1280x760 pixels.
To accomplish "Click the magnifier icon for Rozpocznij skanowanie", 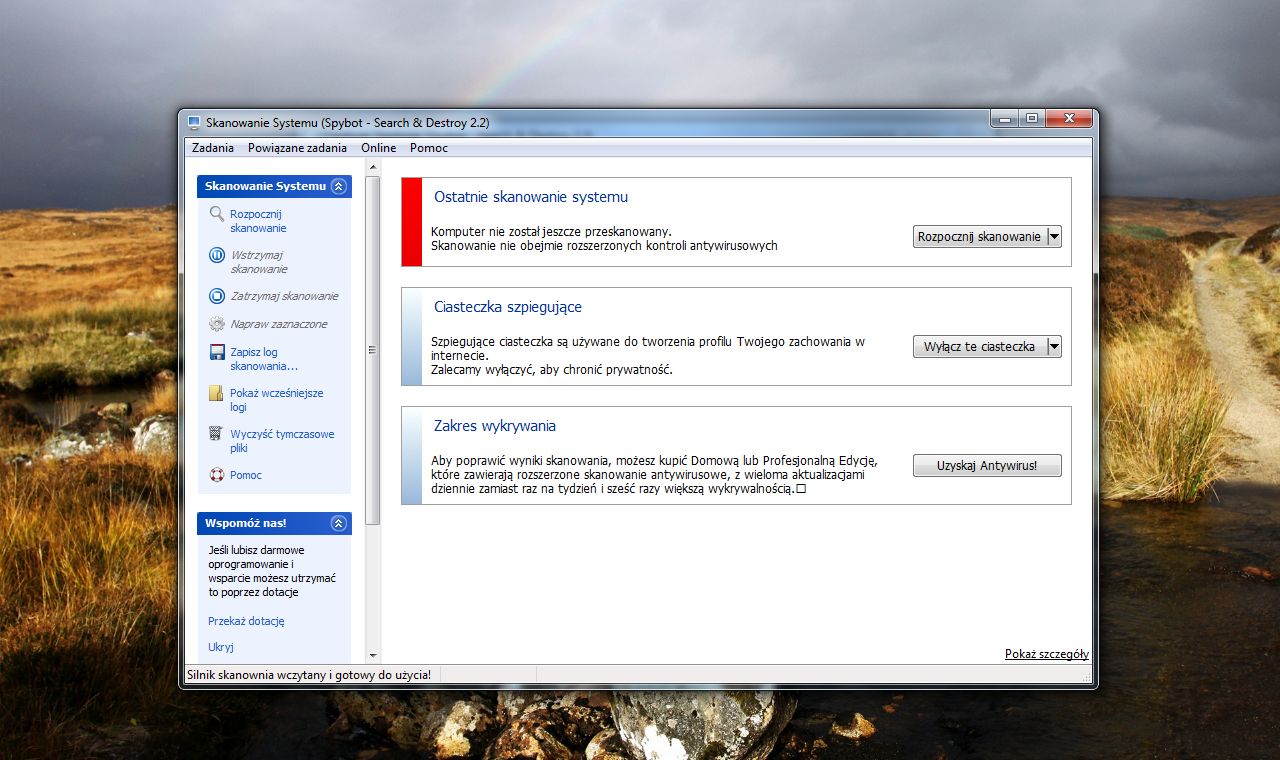I will click(x=217, y=214).
